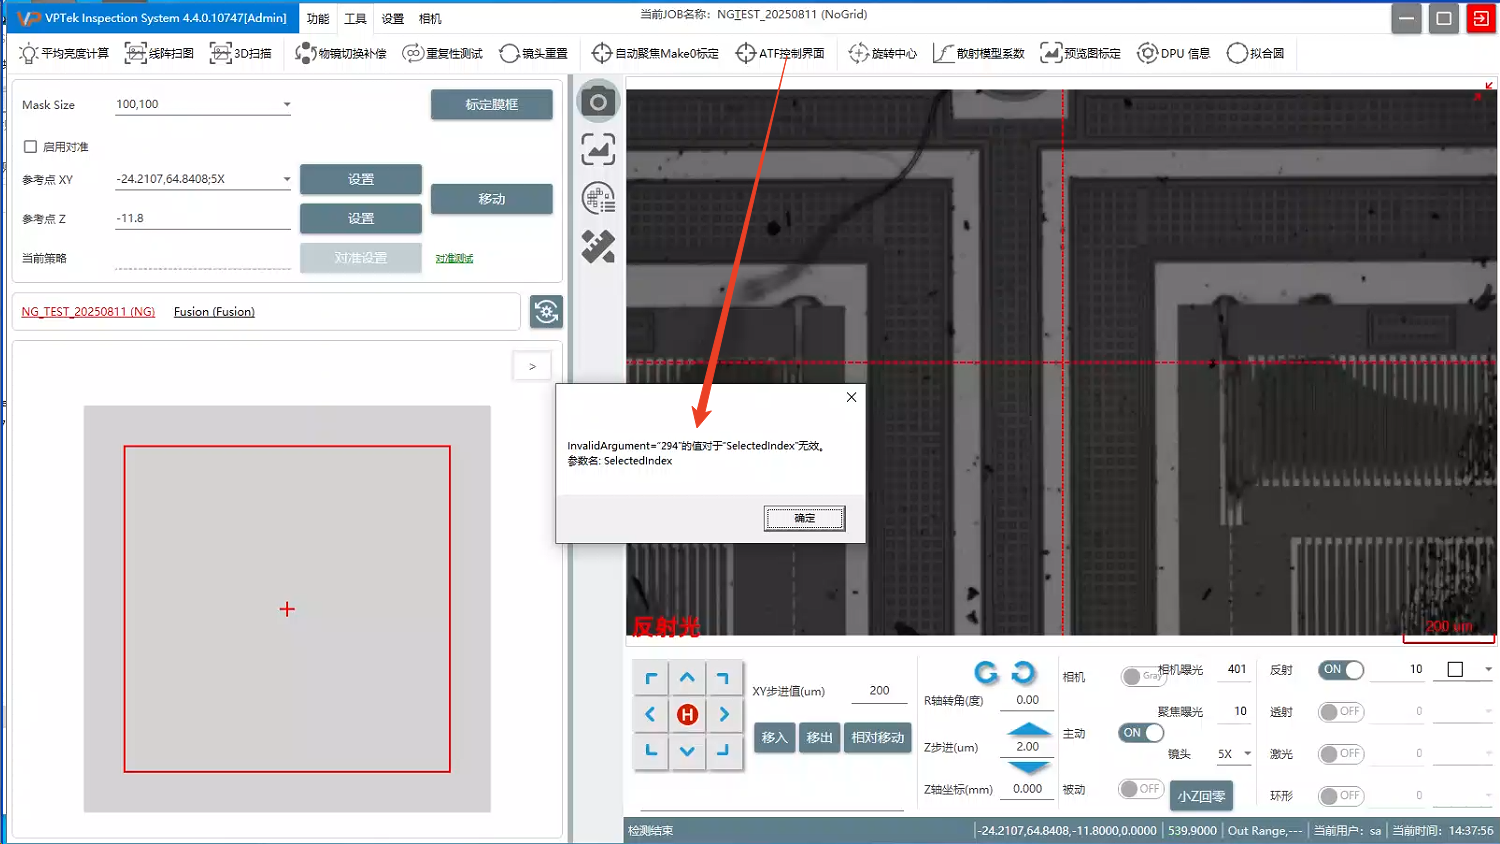Click the DPU 信息 toolbar icon
Image resolution: width=1500 pixels, height=844 pixels.
(x=1173, y=53)
